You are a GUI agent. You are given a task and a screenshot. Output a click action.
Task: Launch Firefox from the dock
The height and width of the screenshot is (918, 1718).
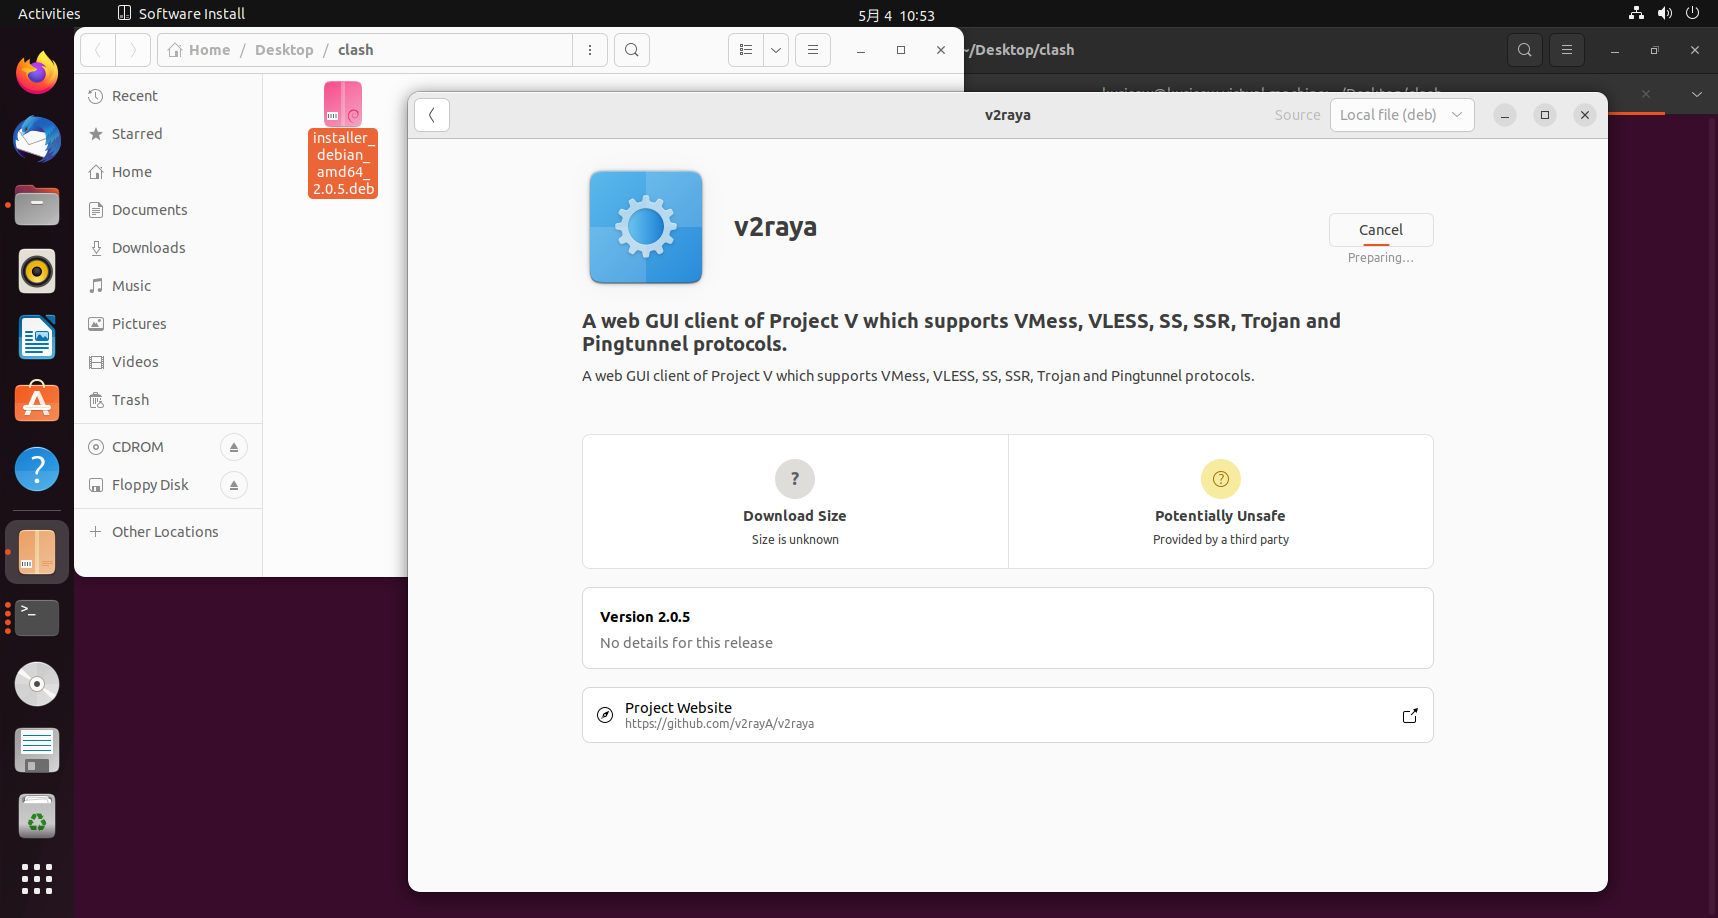pyautogui.click(x=37, y=73)
